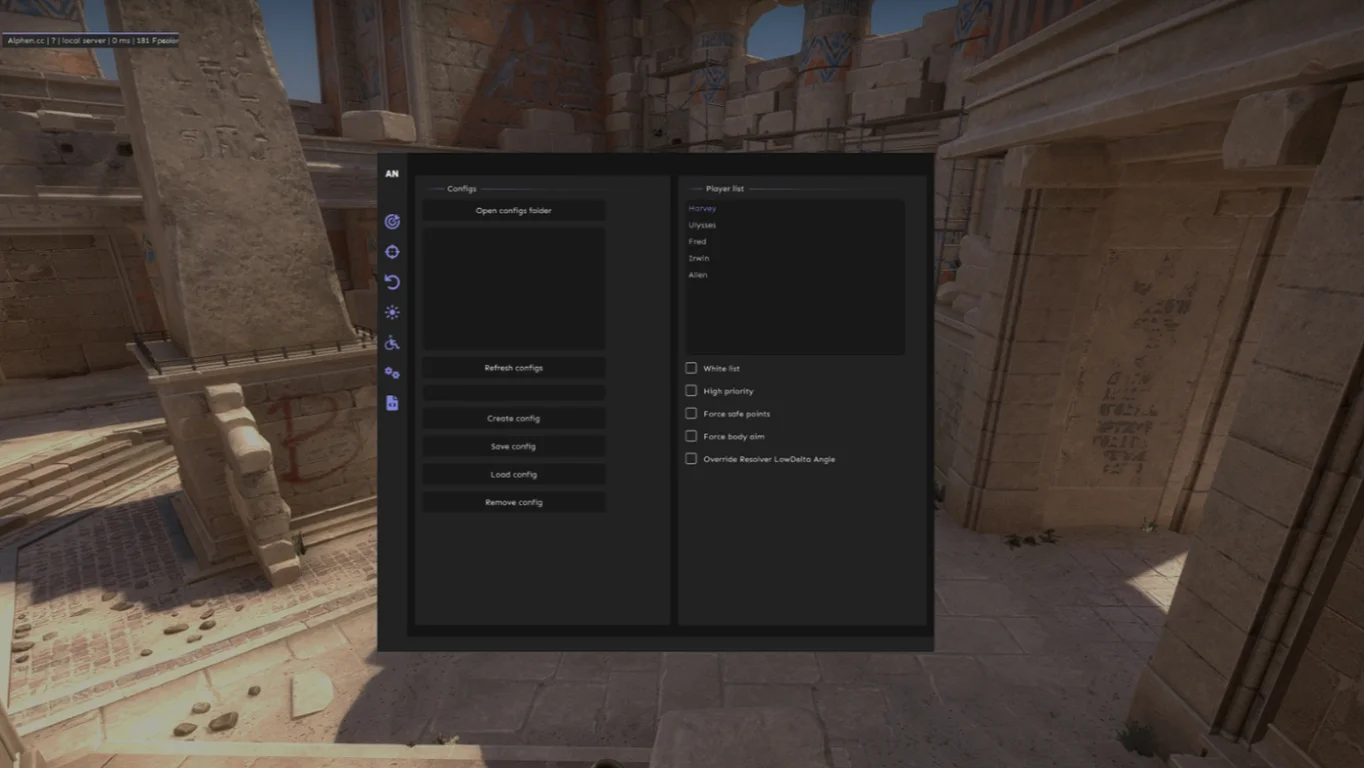Screen dimensions: 1364x768
Task: Open configs folder
Action: [513, 210]
